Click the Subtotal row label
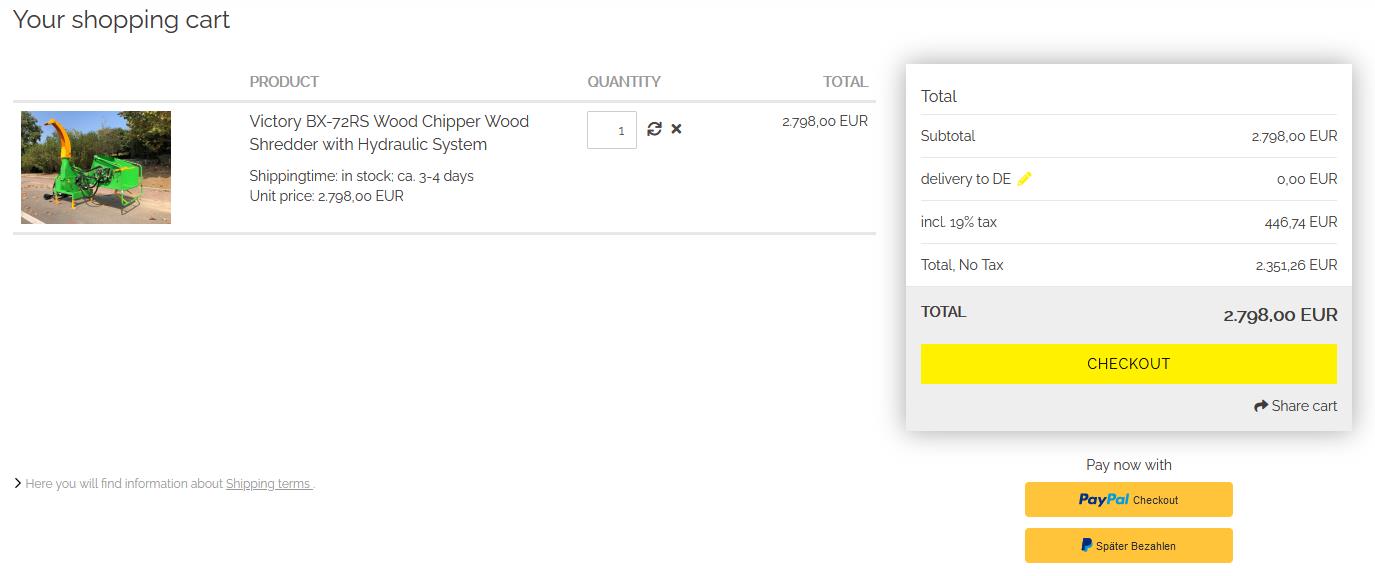 (x=948, y=136)
